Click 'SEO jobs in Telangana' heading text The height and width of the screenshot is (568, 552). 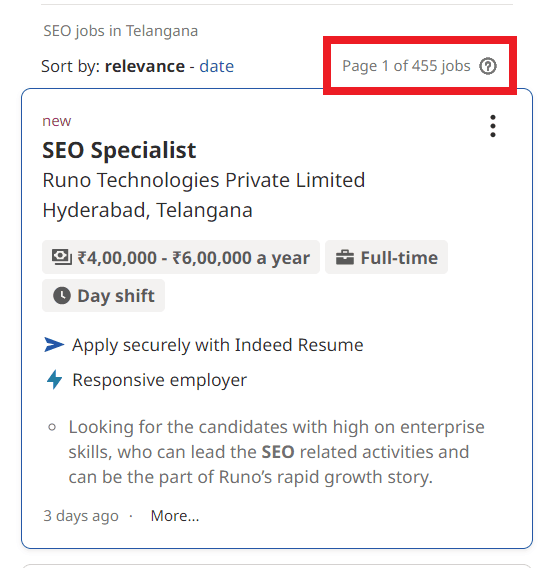click(121, 31)
